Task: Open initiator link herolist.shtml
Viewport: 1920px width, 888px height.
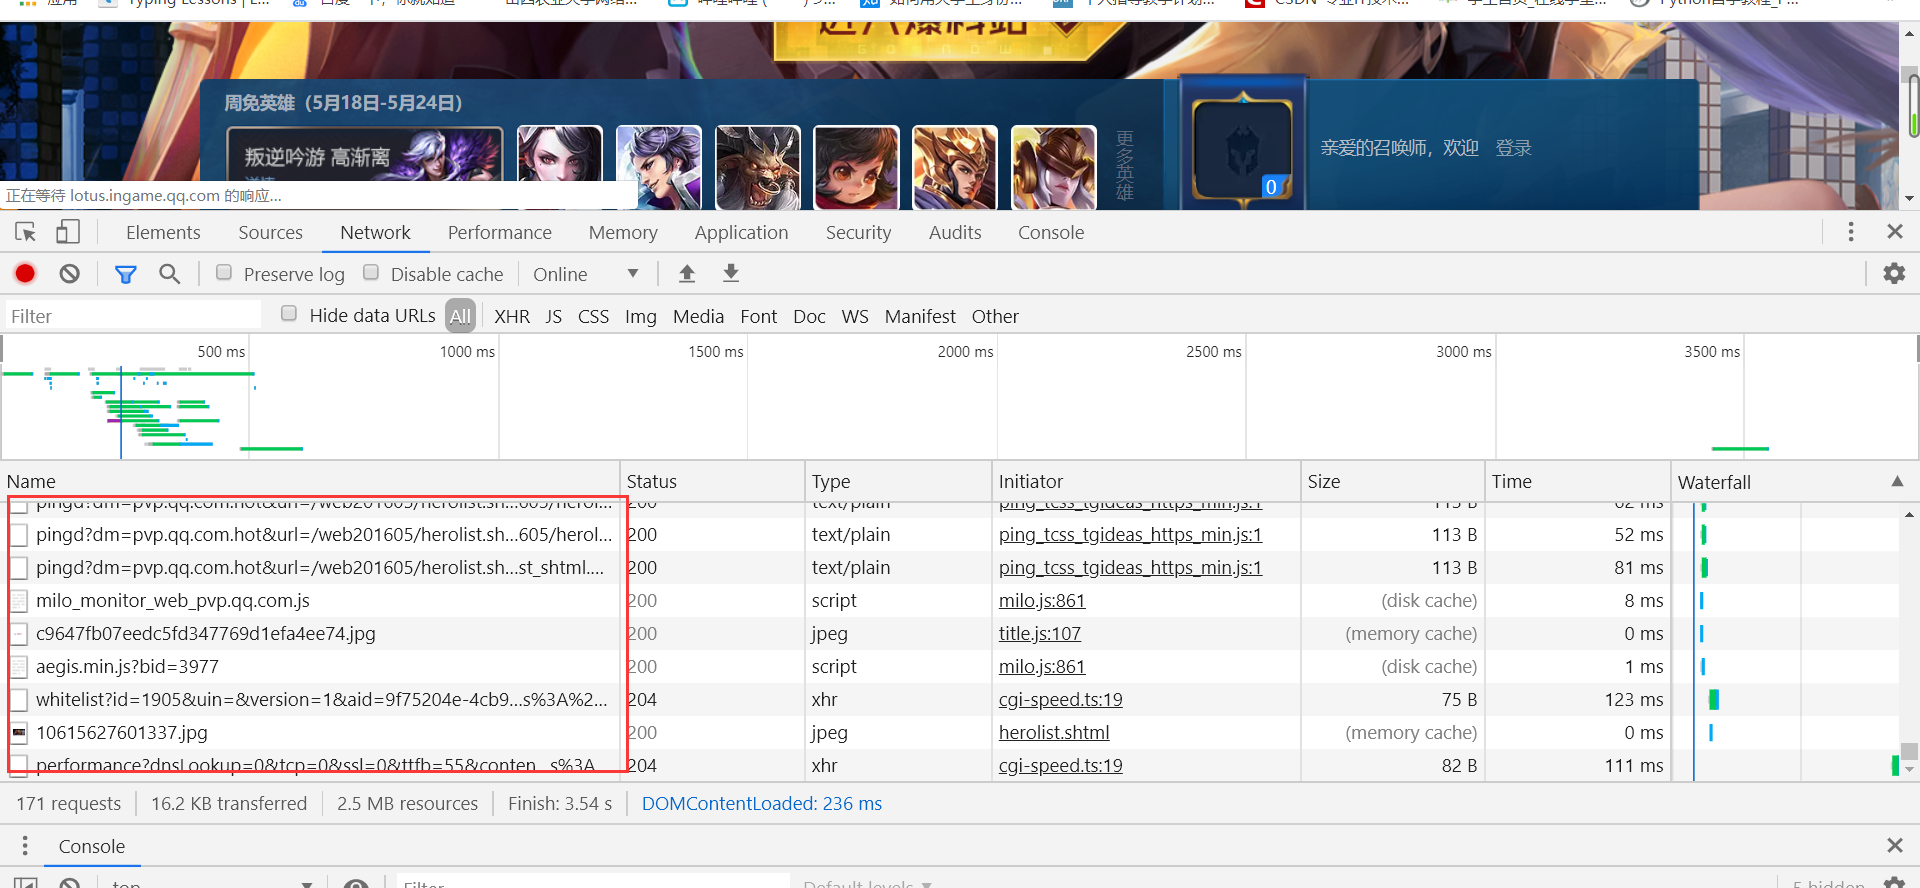Action: click(x=1054, y=732)
